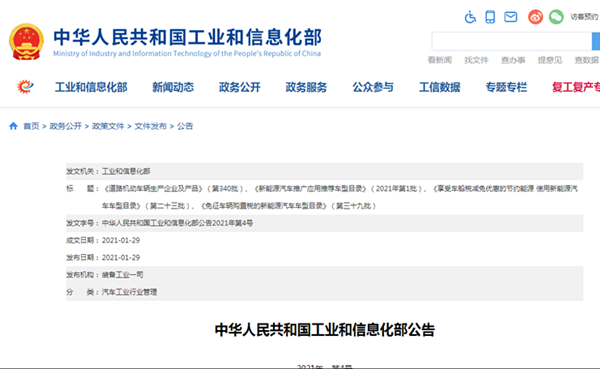Click the email envelope icon

[510, 17]
